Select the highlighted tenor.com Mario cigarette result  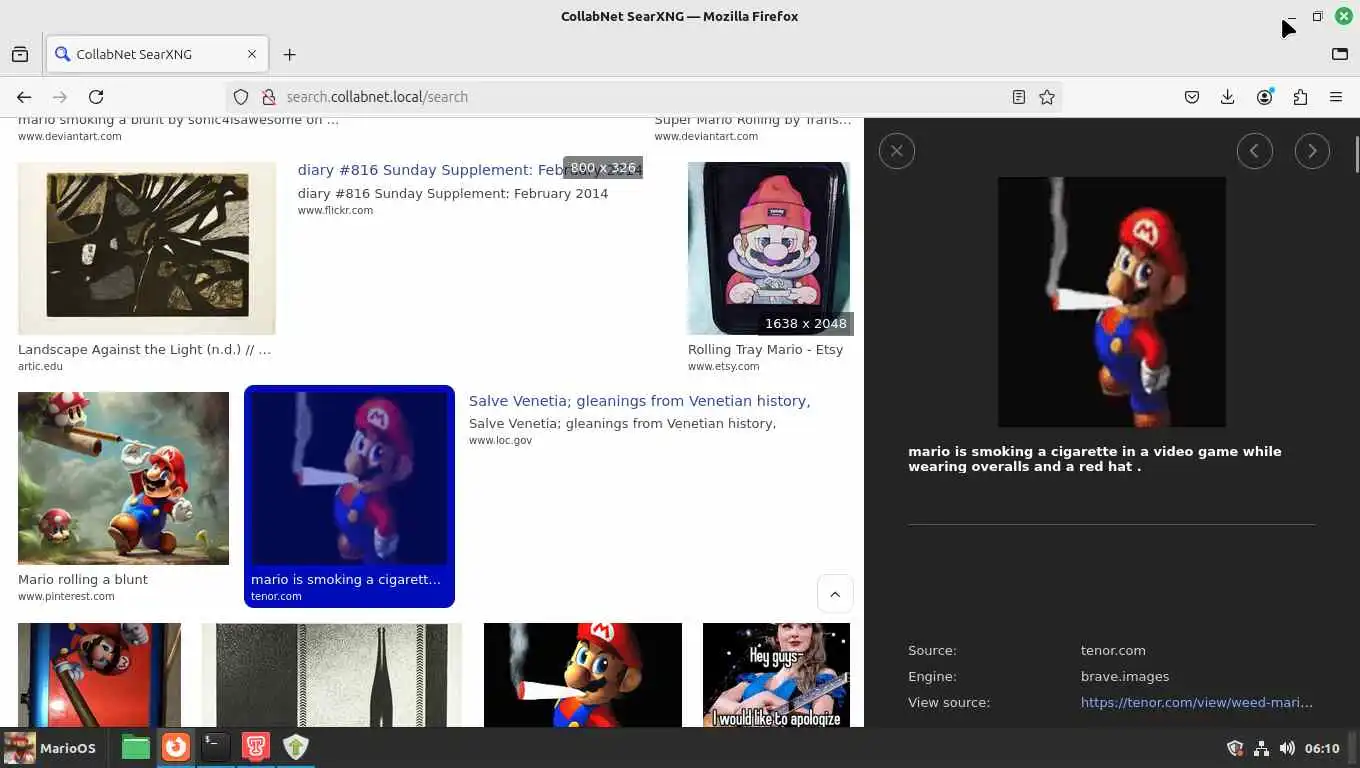[x=349, y=496]
